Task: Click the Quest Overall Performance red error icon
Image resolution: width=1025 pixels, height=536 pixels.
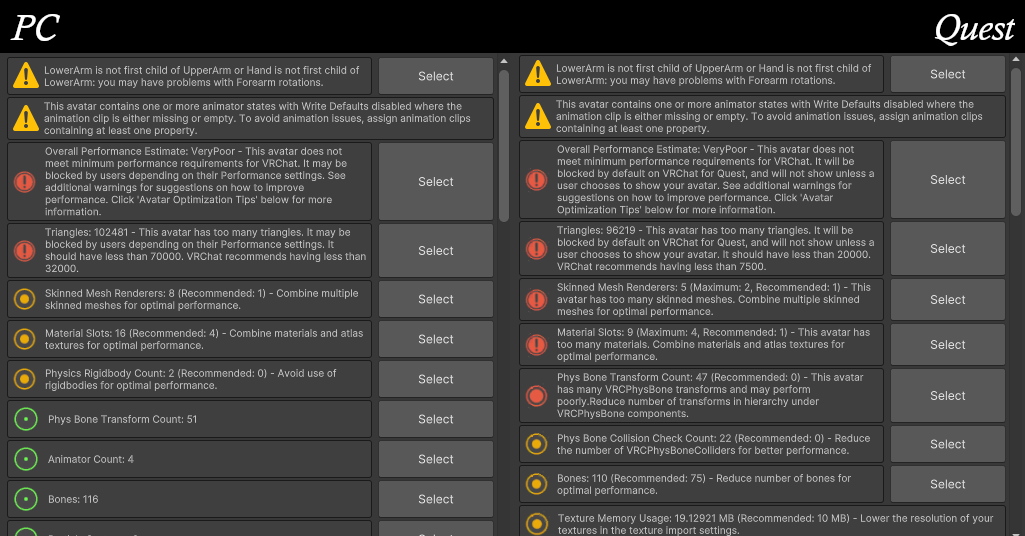Action: pos(537,179)
